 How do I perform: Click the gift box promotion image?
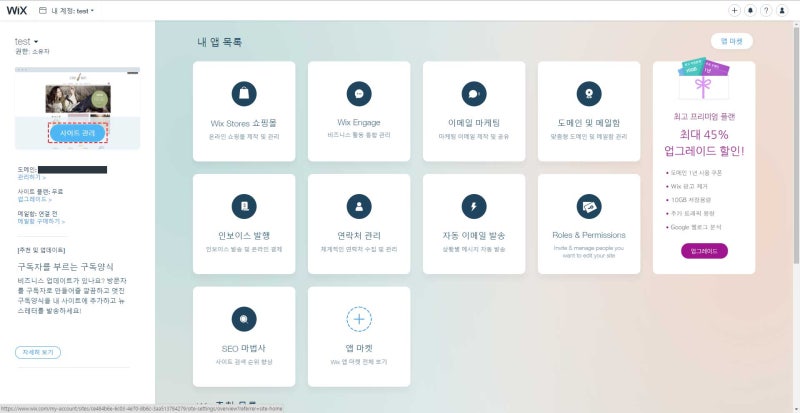(x=704, y=79)
